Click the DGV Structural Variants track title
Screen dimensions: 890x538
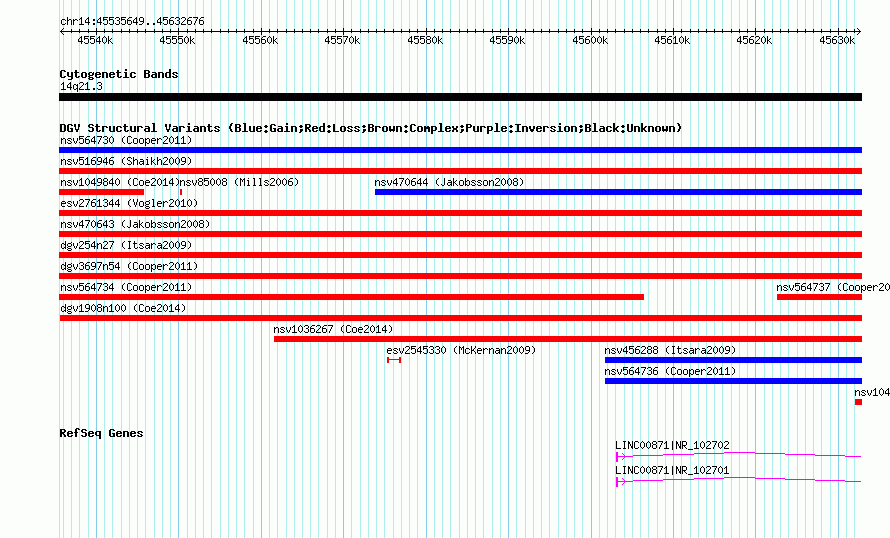click(370, 128)
